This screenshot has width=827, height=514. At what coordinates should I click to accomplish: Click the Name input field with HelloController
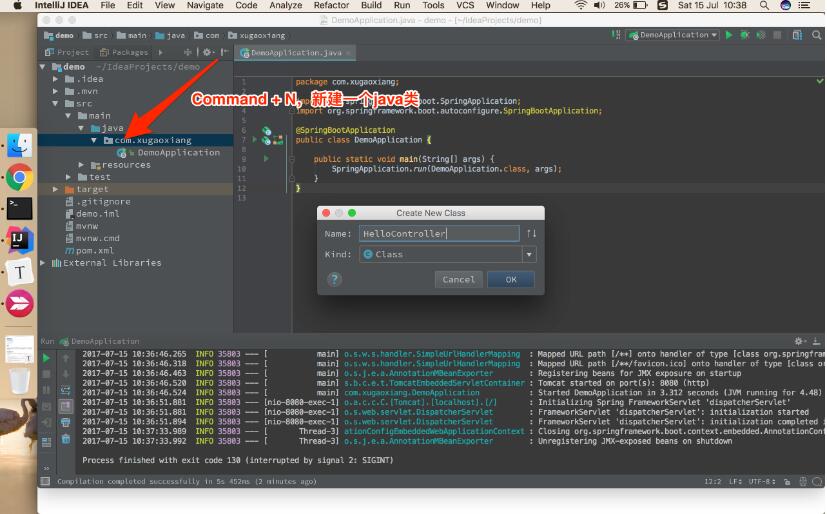click(439, 234)
